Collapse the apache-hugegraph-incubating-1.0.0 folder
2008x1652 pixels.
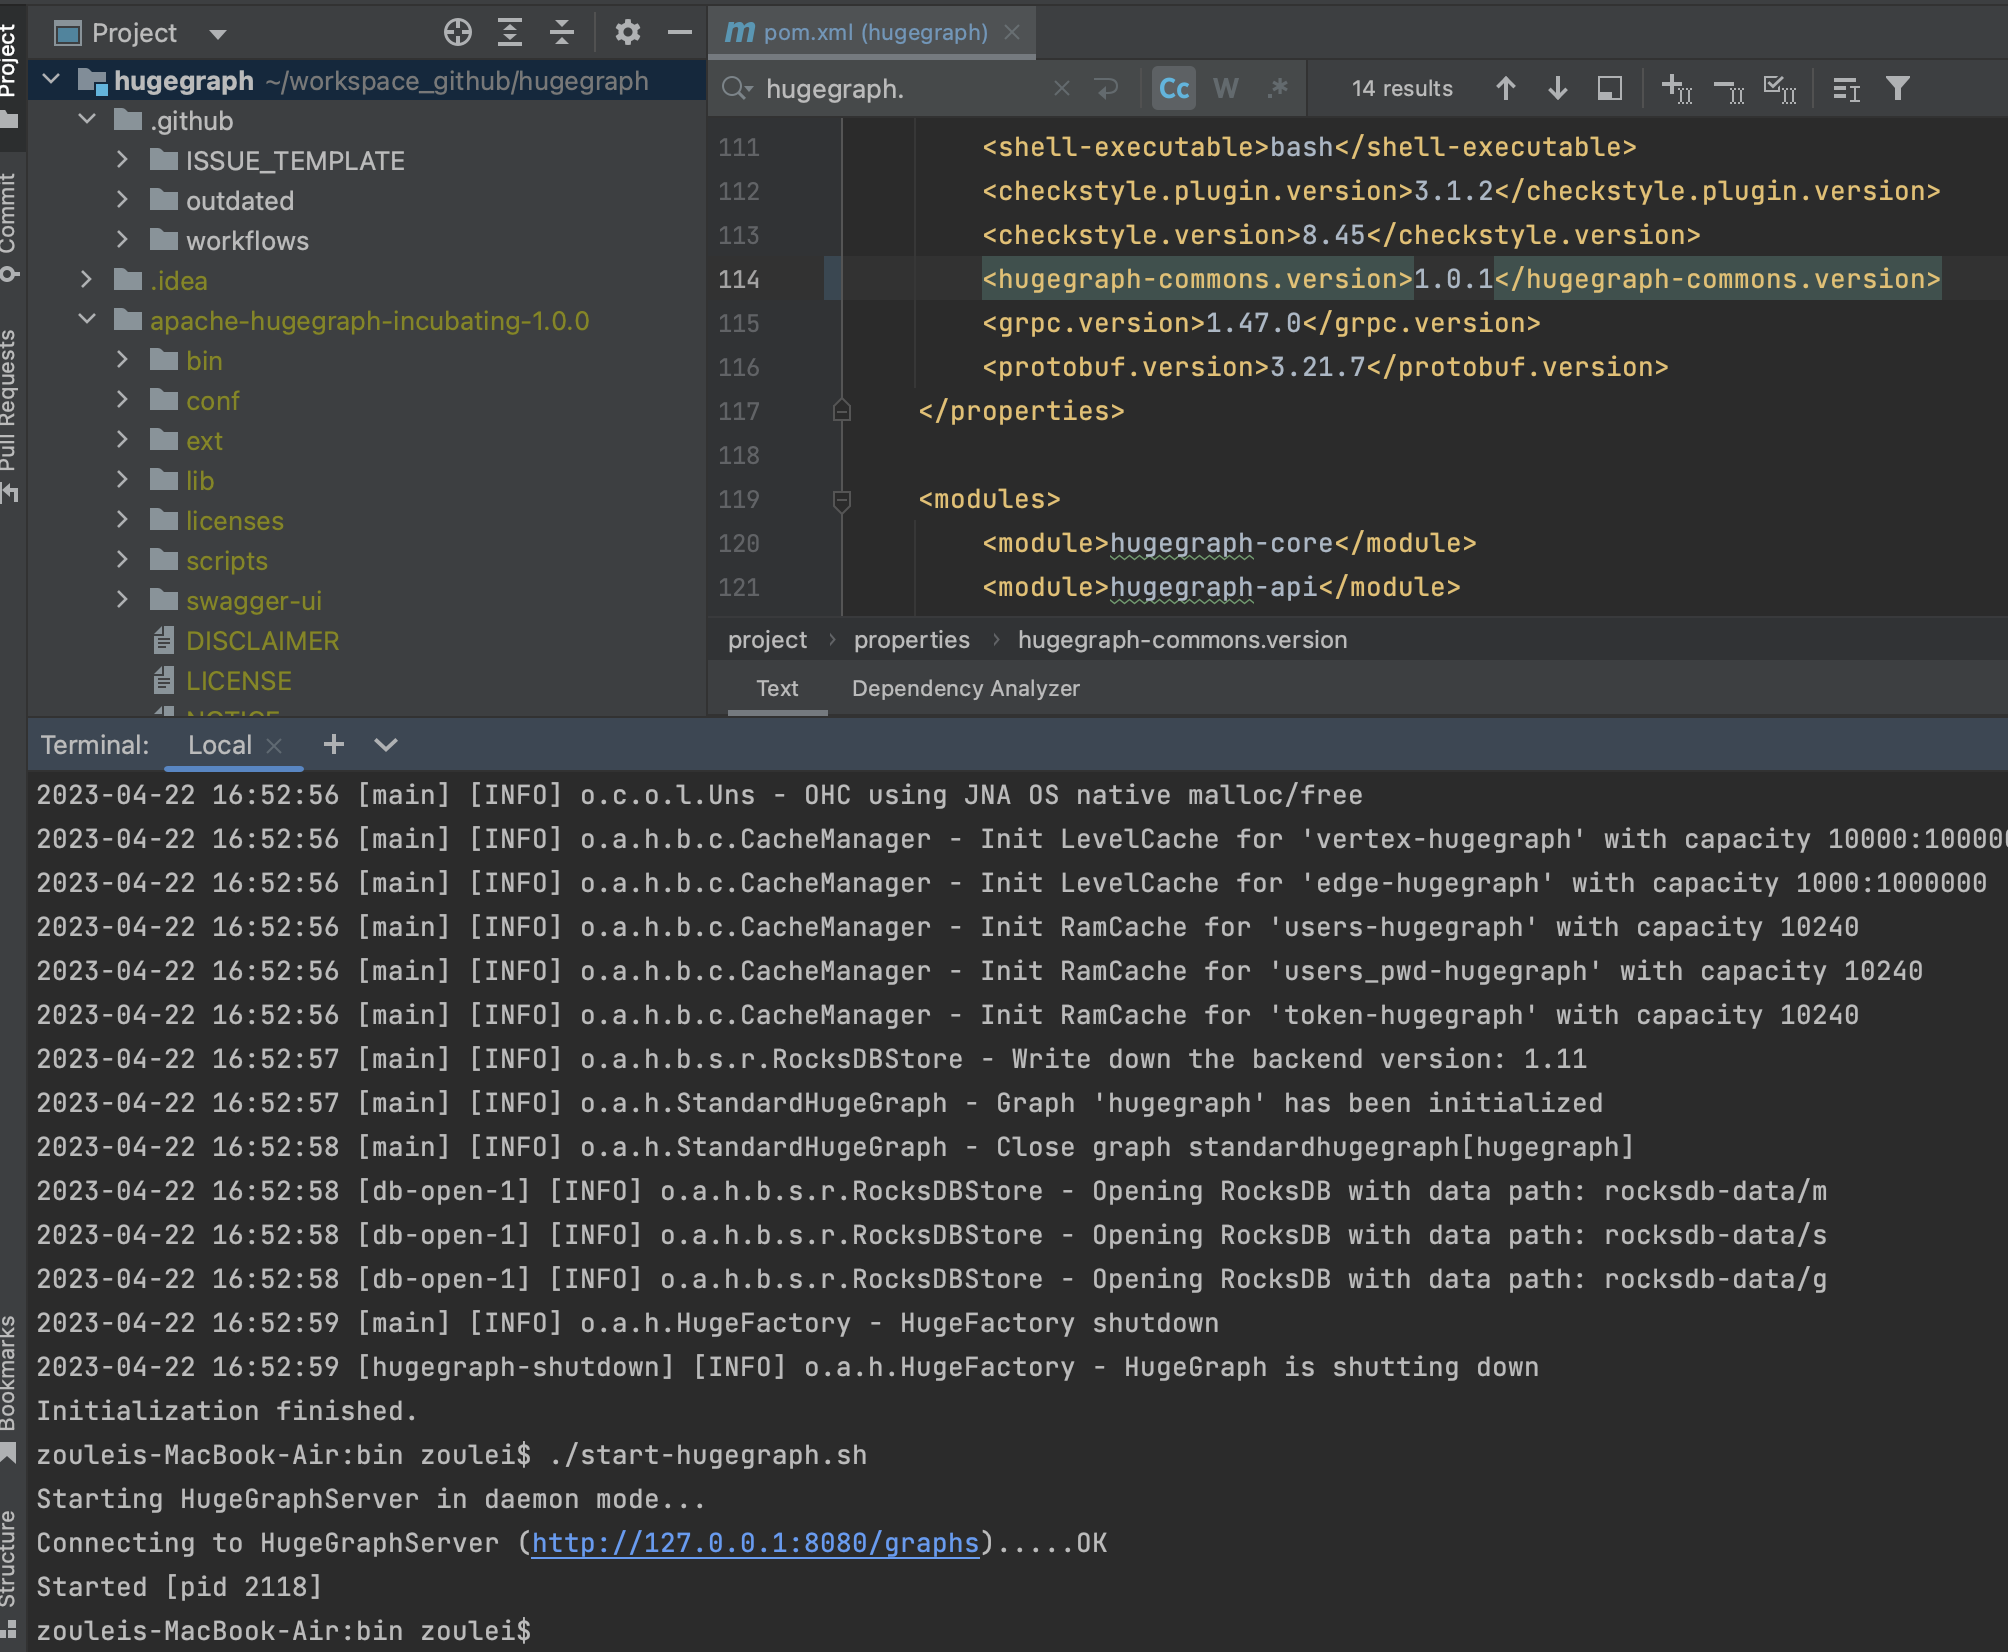87,320
